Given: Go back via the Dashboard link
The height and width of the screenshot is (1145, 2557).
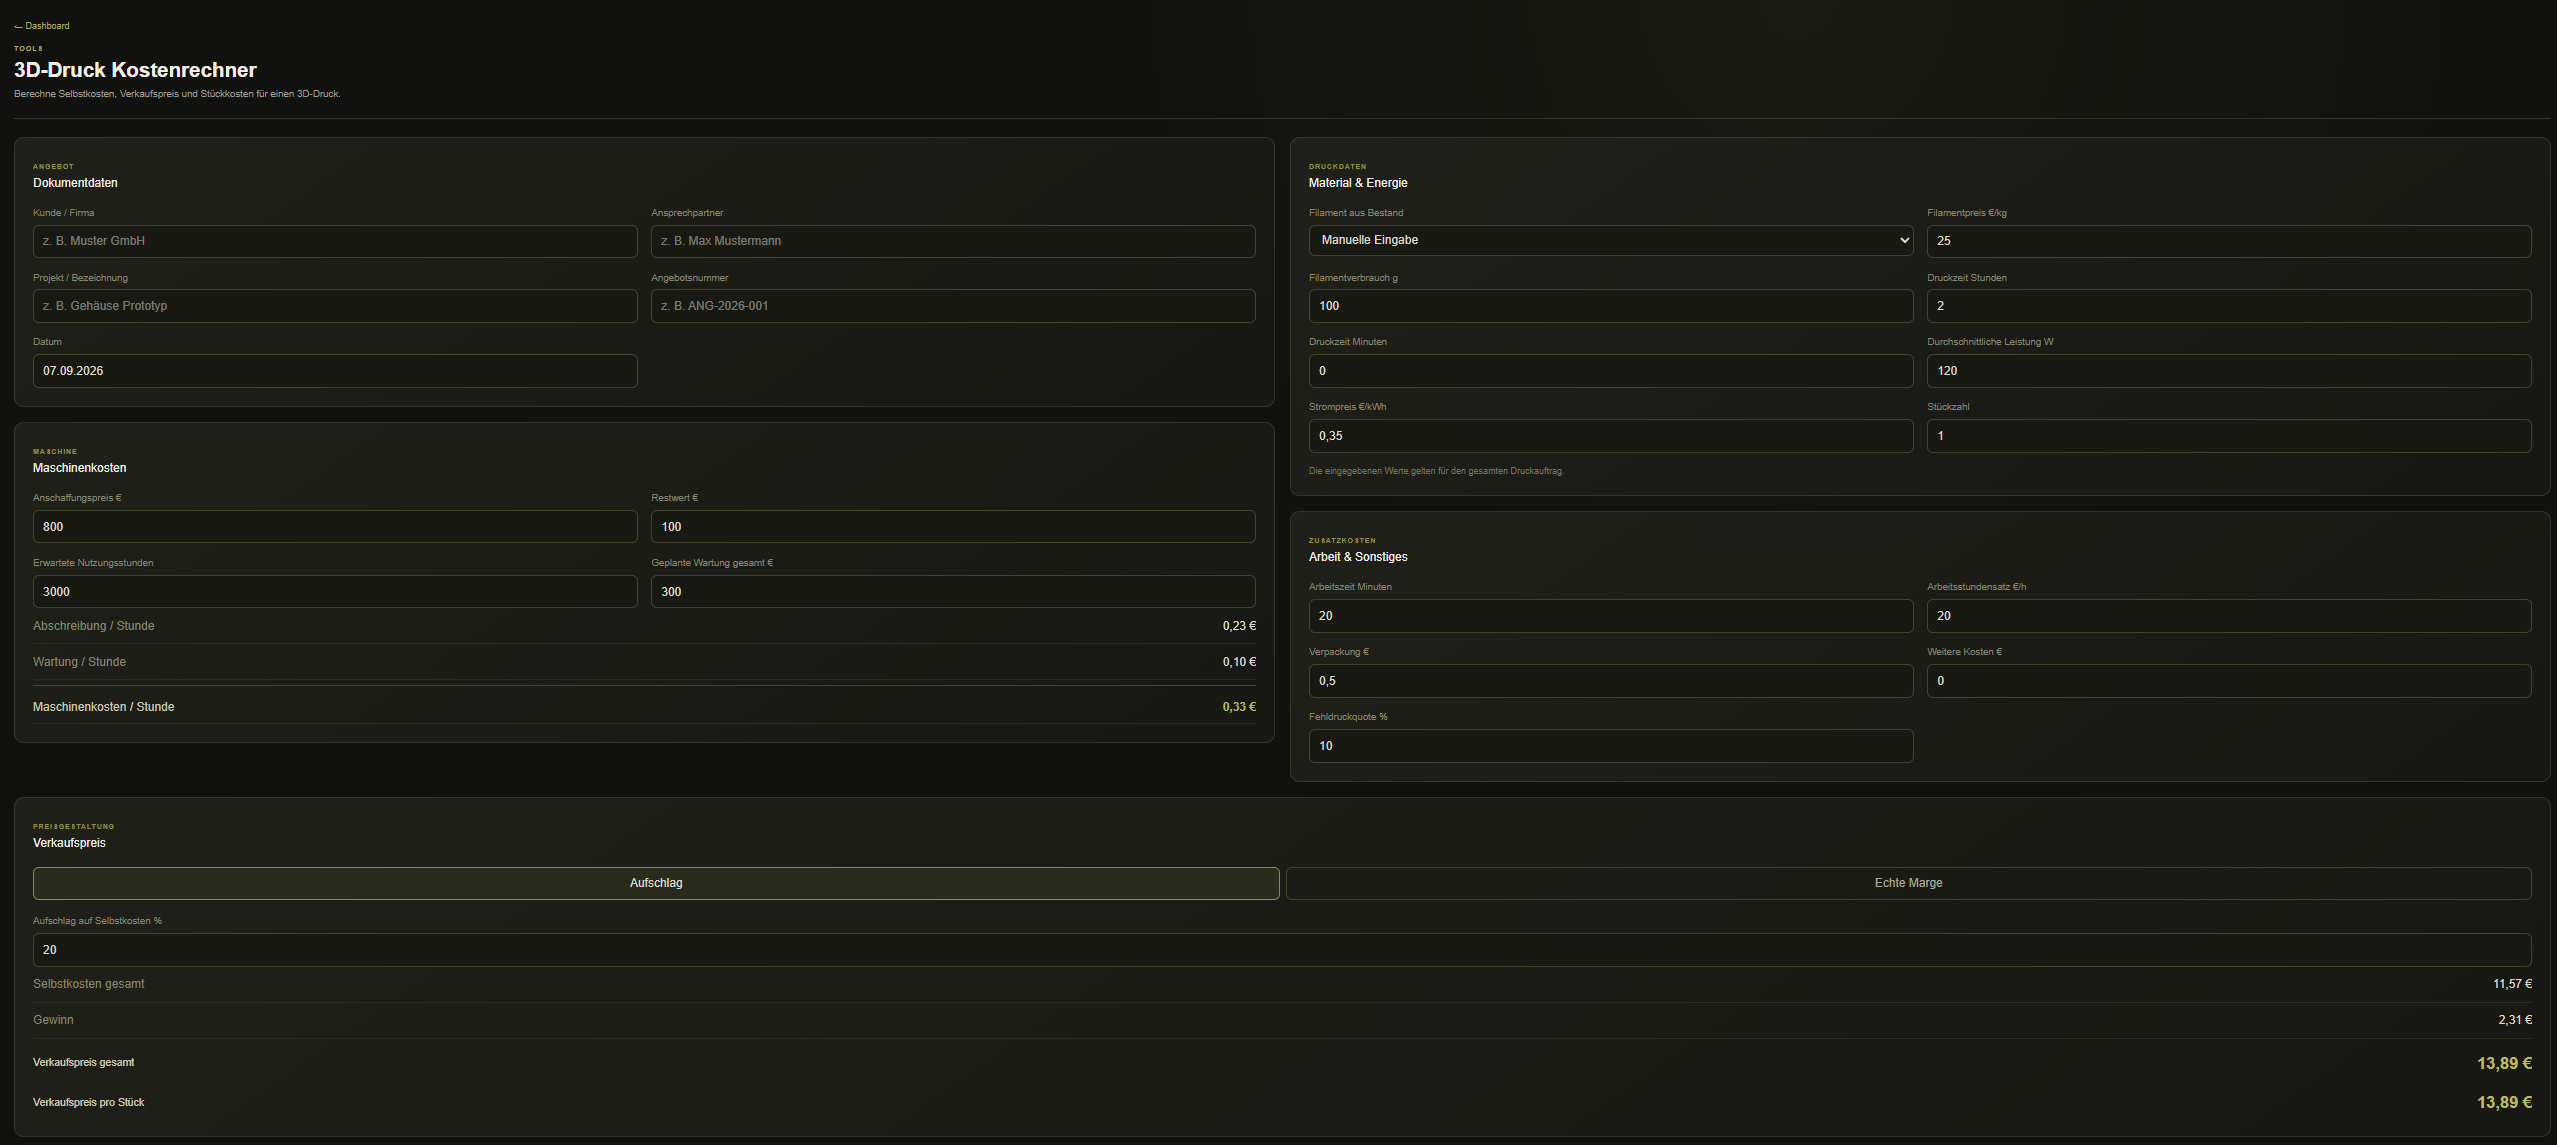Looking at the screenshot, I should click(42, 26).
